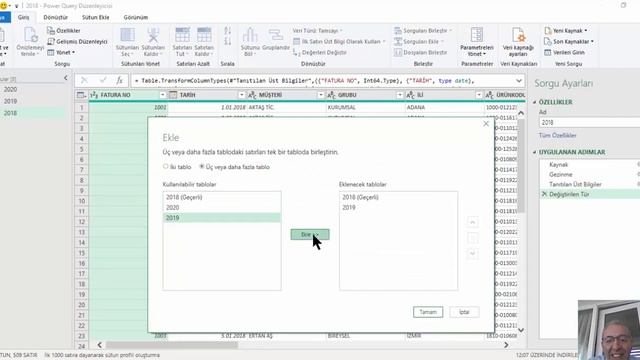Open Özellikler in the Sorgu group
Image resolution: width=640 pixels, height=360 pixels.
point(64,31)
